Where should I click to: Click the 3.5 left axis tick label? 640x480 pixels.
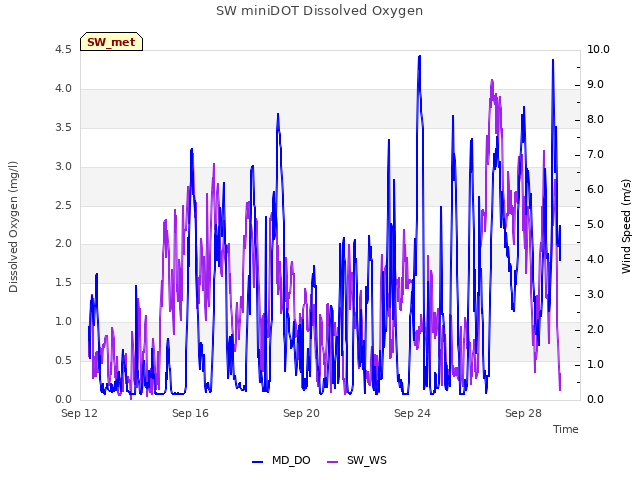point(63,127)
